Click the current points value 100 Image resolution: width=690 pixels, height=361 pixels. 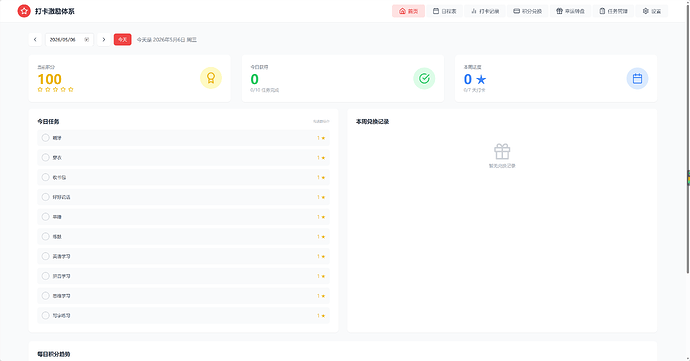(49, 79)
